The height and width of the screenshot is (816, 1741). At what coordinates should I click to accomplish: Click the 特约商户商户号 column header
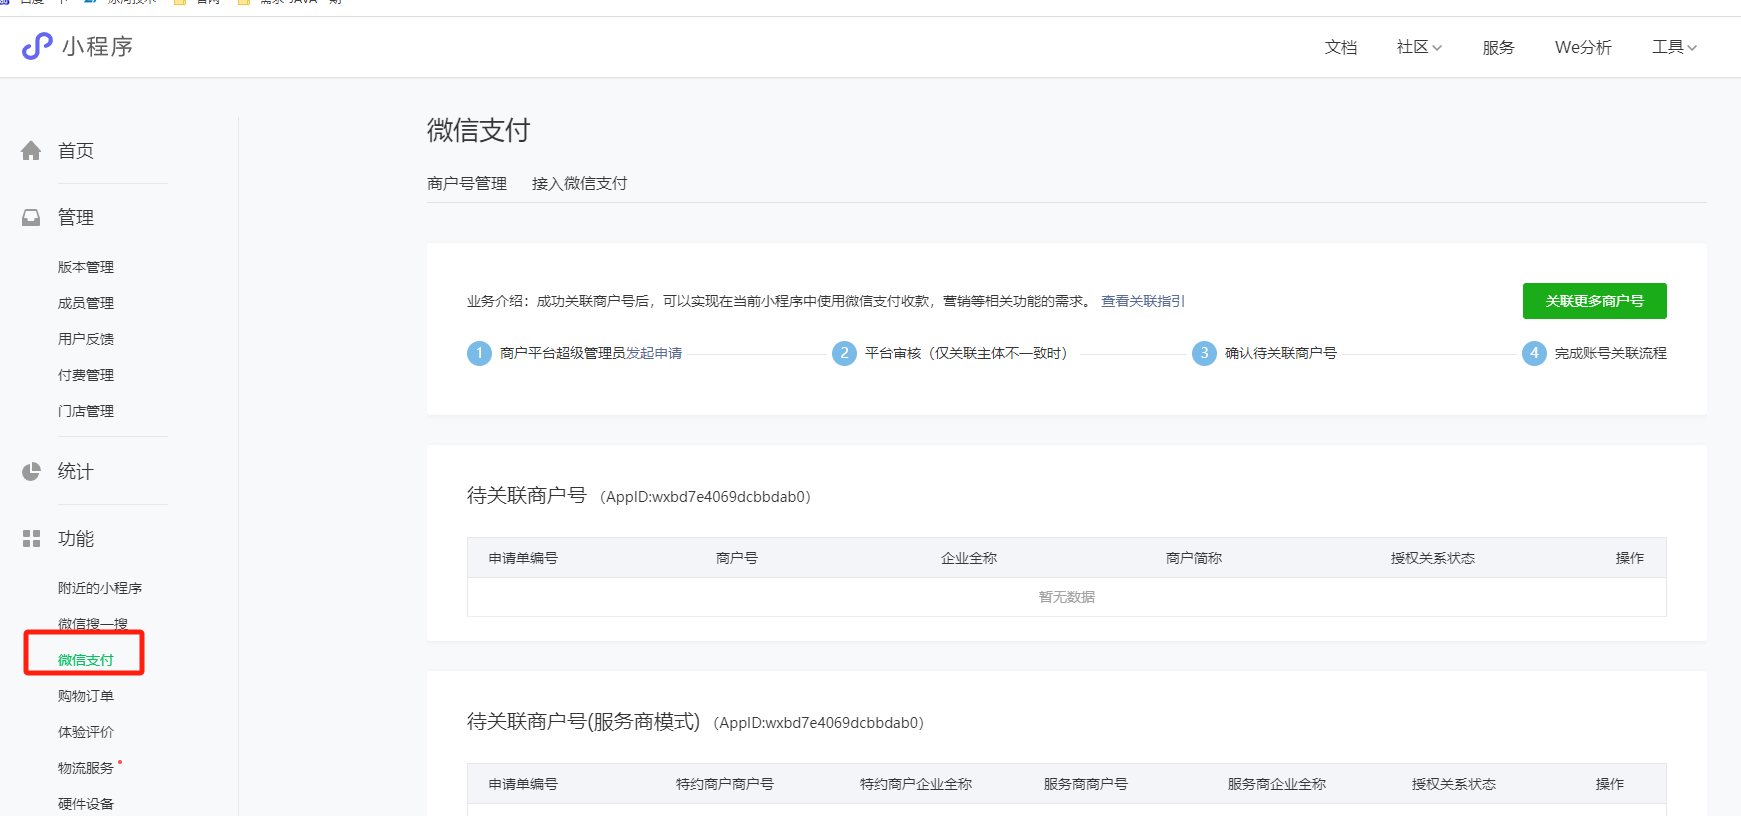pos(725,784)
